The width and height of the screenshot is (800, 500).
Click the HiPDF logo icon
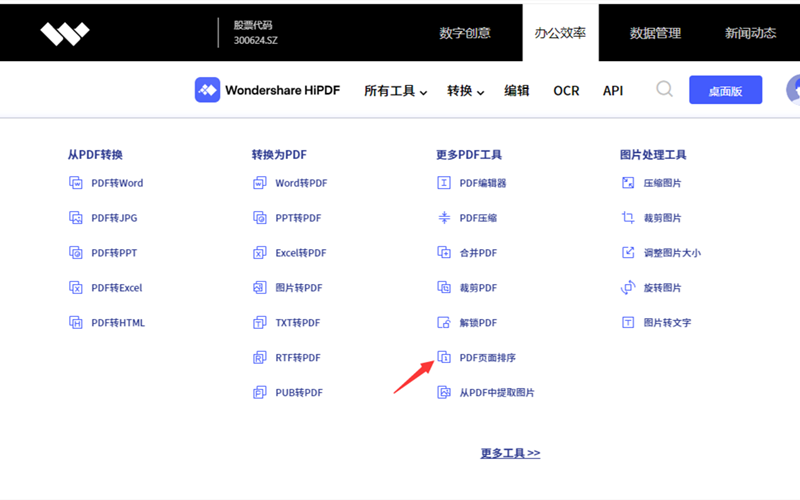[207, 90]
